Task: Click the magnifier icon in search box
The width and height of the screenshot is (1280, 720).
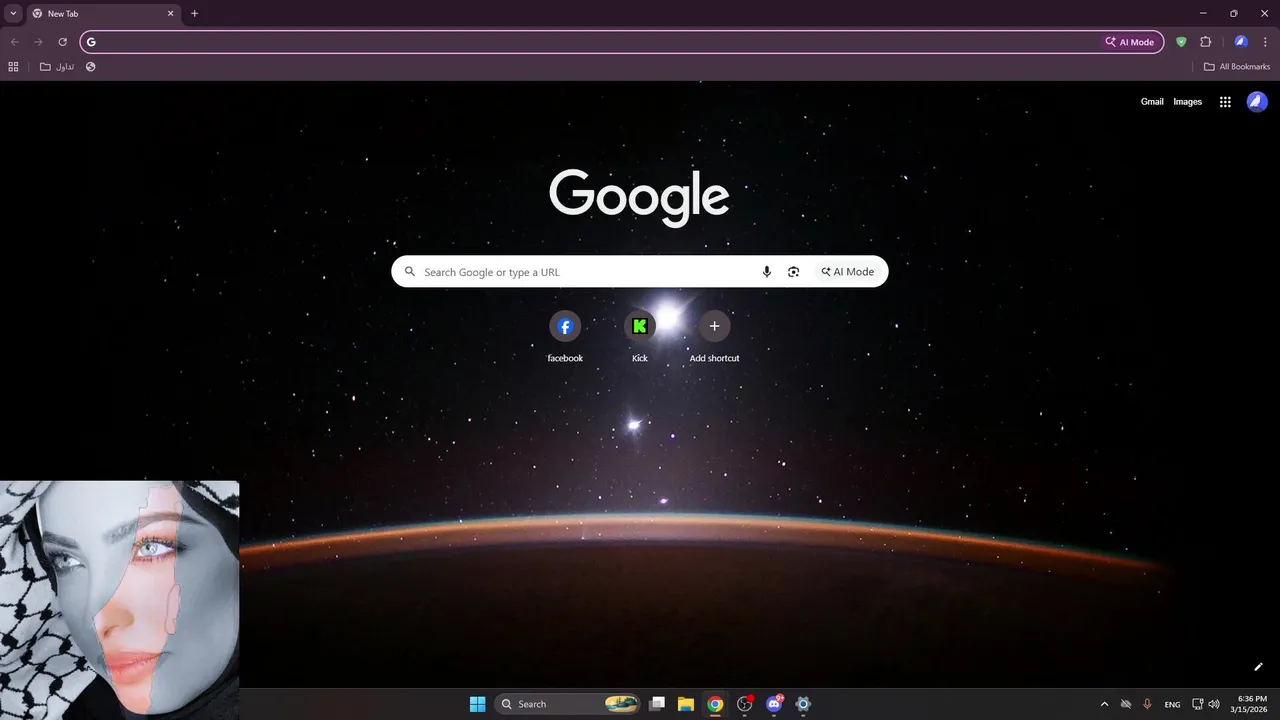Action: pos(409,272)
